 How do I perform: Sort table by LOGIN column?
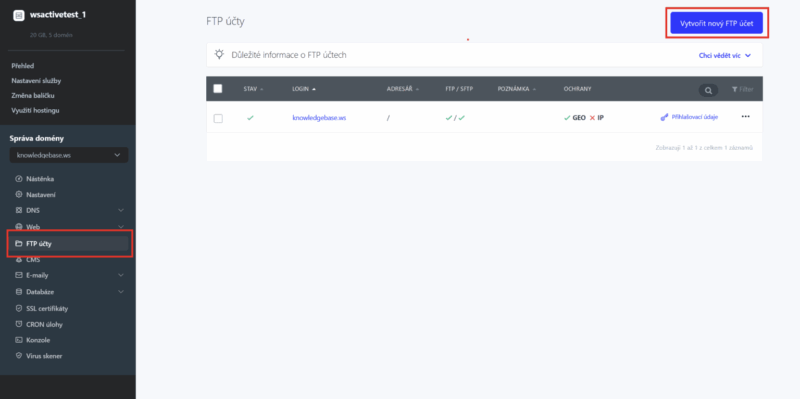coord(304,89)
